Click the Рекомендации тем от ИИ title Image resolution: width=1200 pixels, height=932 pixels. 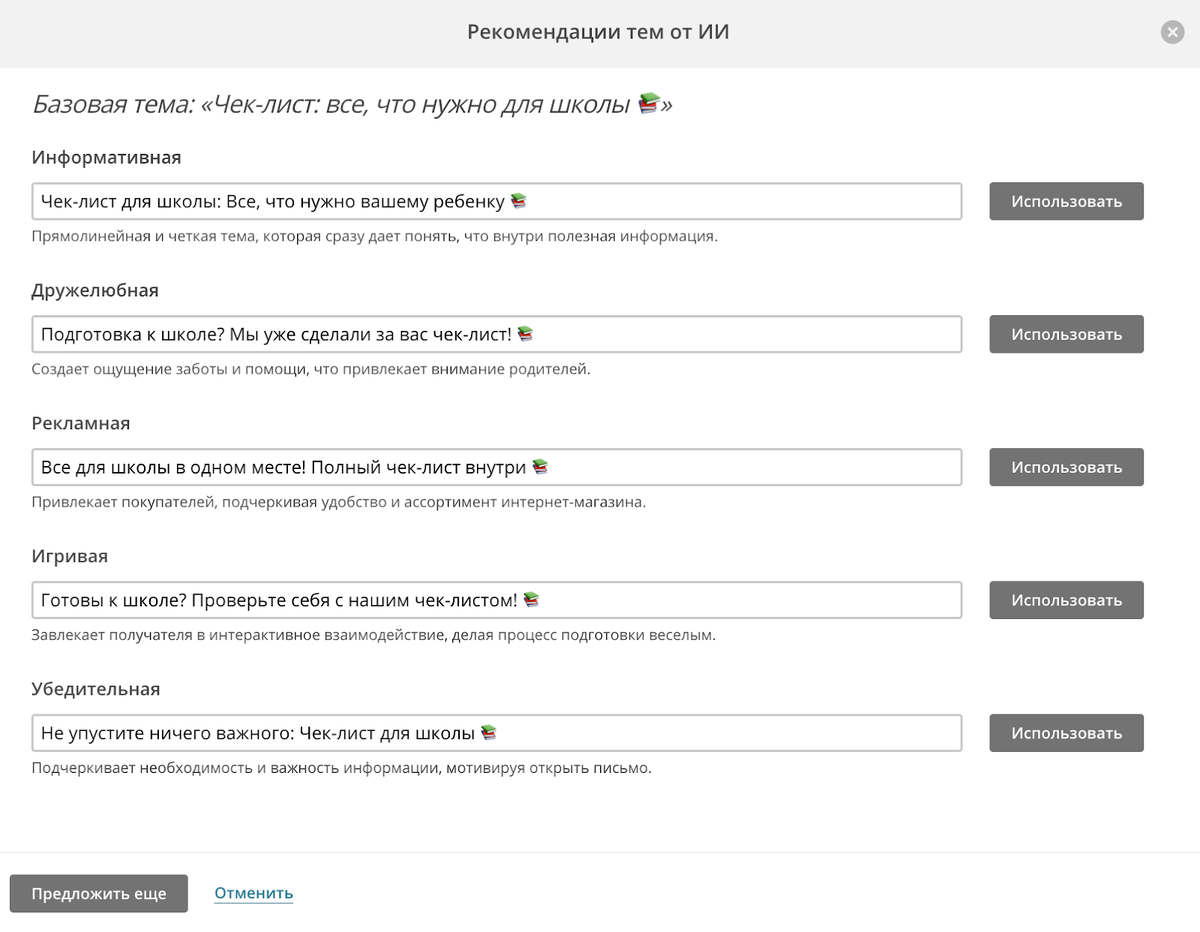598,32
